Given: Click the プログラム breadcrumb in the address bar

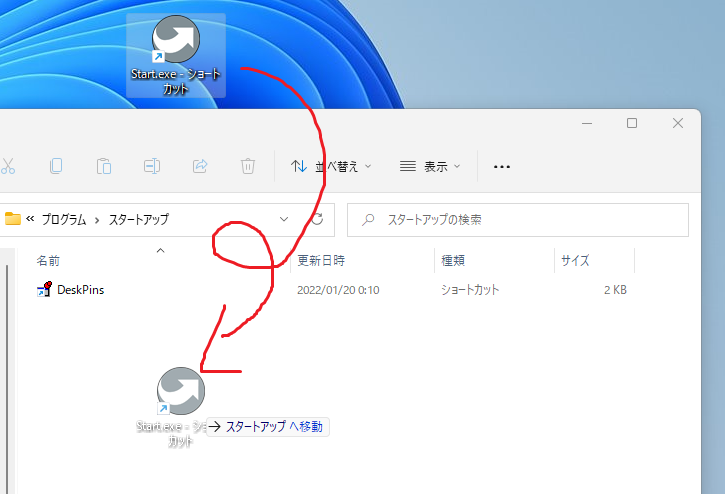Looking at the screenshot, I should [x=64, y=219].
